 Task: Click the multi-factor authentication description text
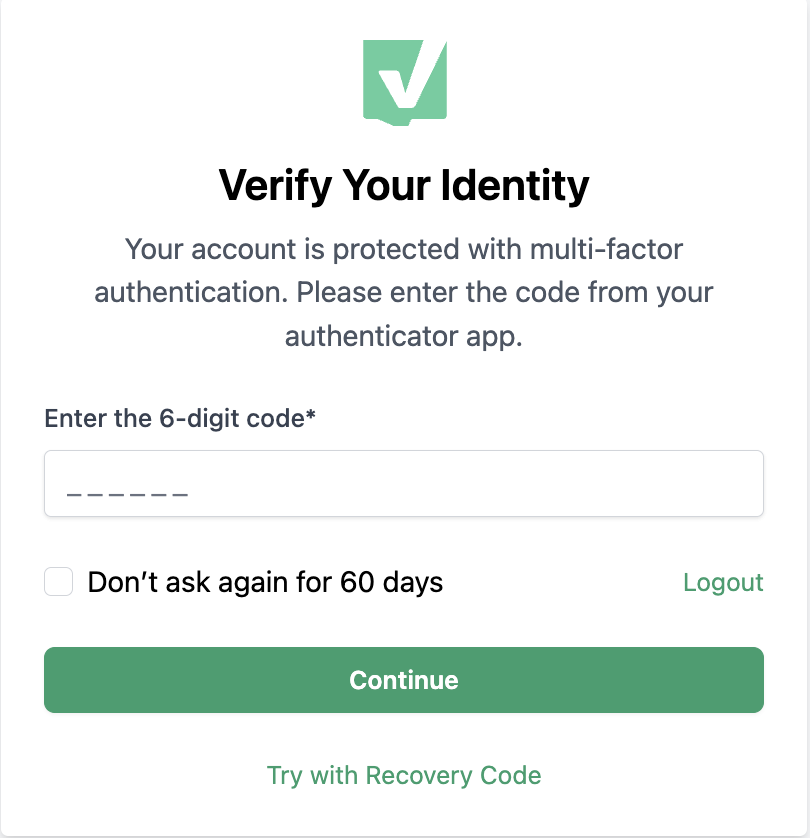pyautogui.click(x=404, y=292)
